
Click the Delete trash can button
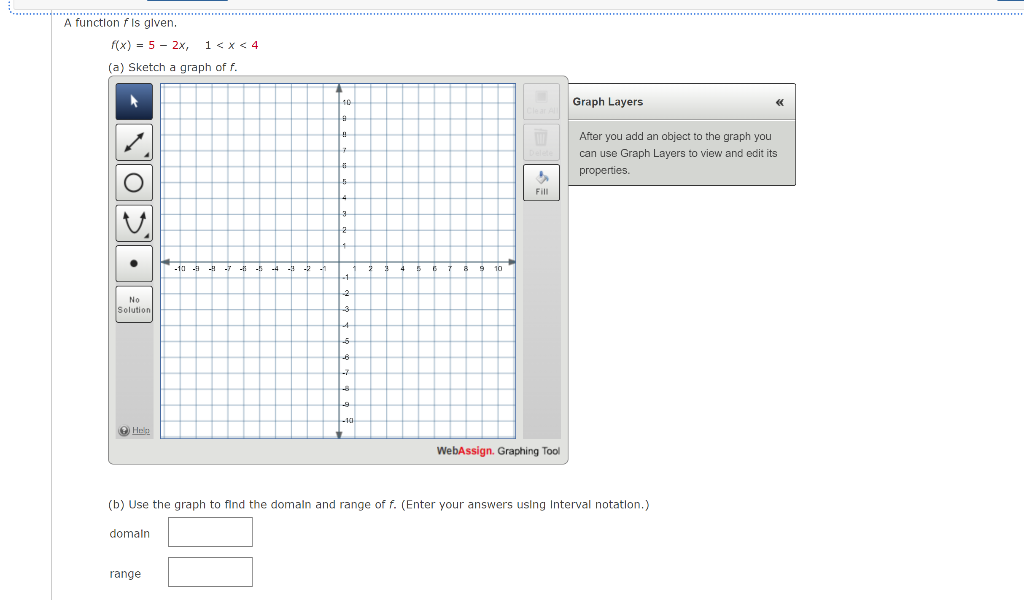pyautogui.click(x=541, y=142)
